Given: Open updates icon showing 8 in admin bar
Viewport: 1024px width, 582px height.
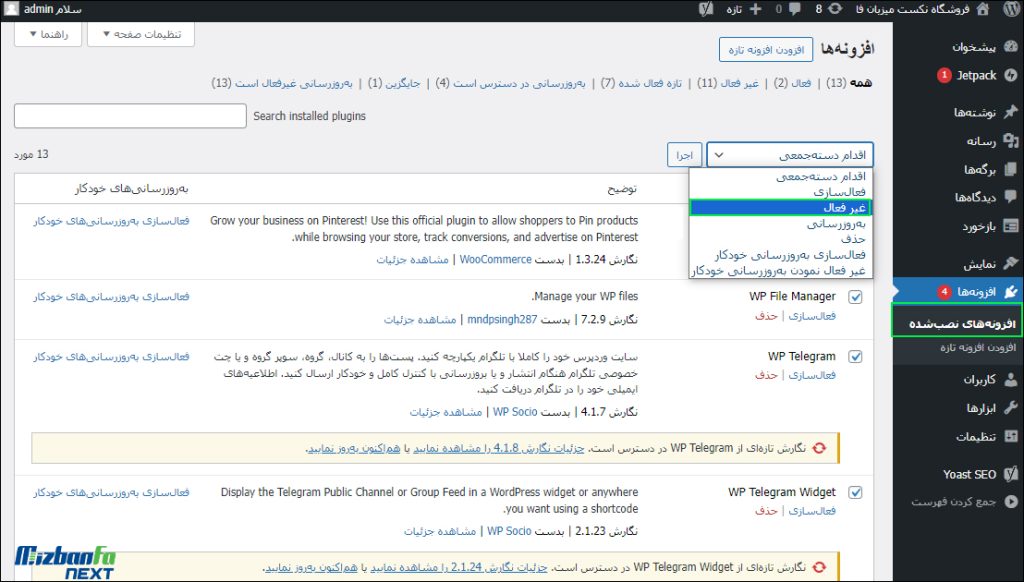Looking at the screenshot, I should [x=835, y=9].
